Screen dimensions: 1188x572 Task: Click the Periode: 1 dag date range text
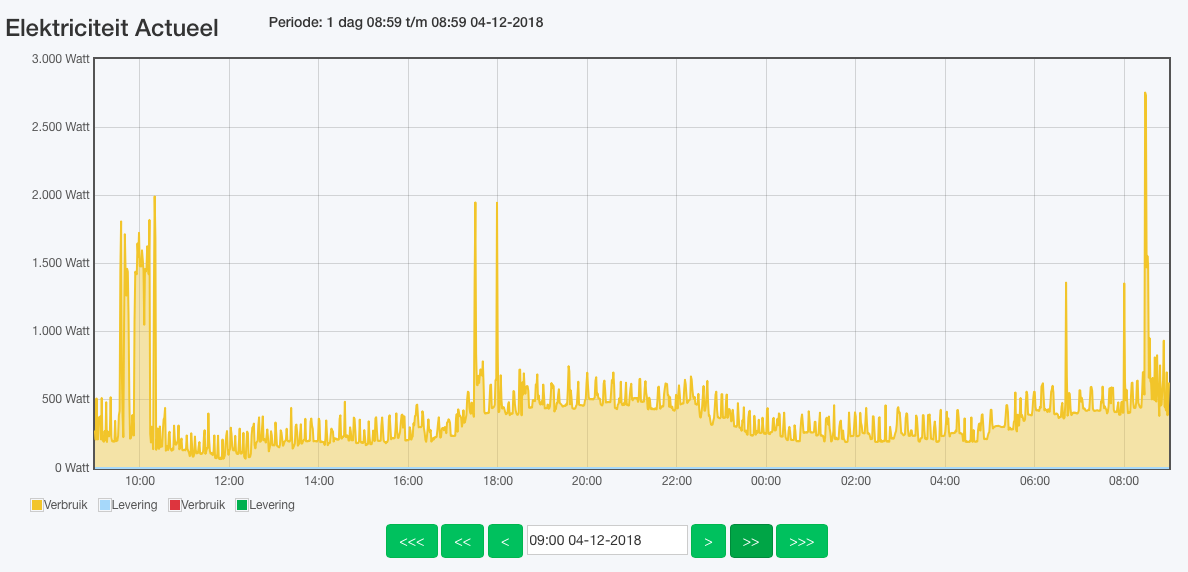pos(405,22)
